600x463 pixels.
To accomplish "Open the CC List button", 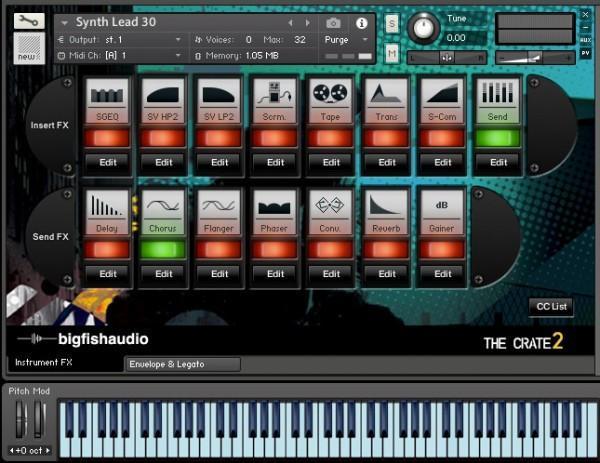I will [551, 307].
